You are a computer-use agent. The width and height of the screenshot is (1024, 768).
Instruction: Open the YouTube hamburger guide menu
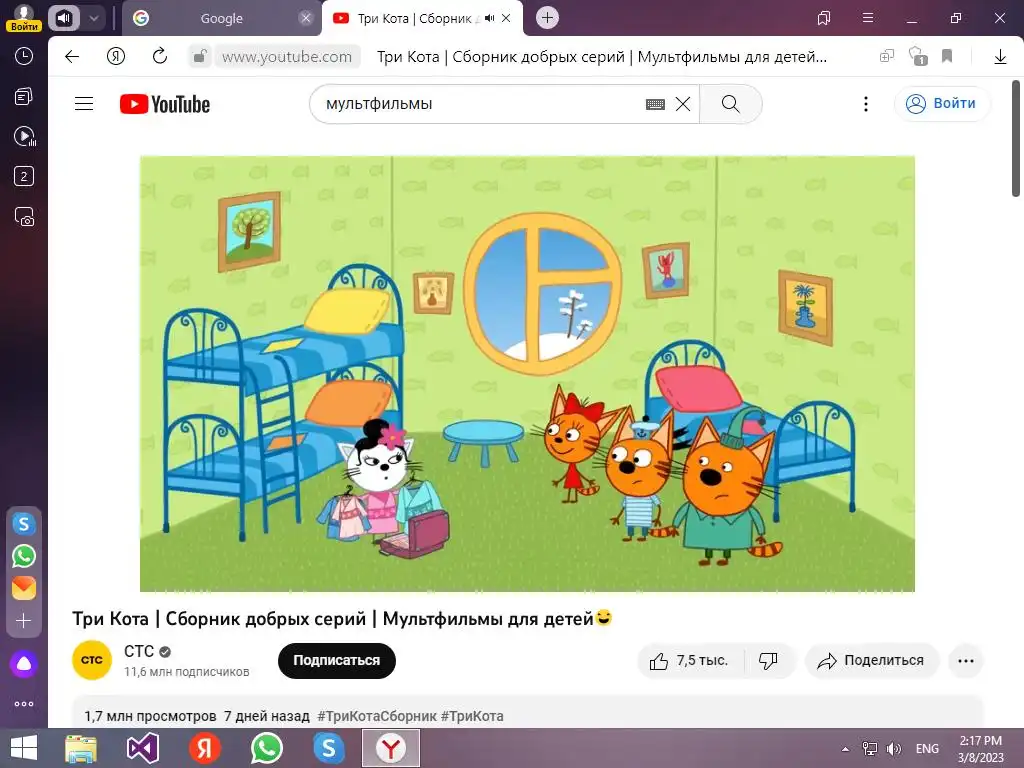84,104
